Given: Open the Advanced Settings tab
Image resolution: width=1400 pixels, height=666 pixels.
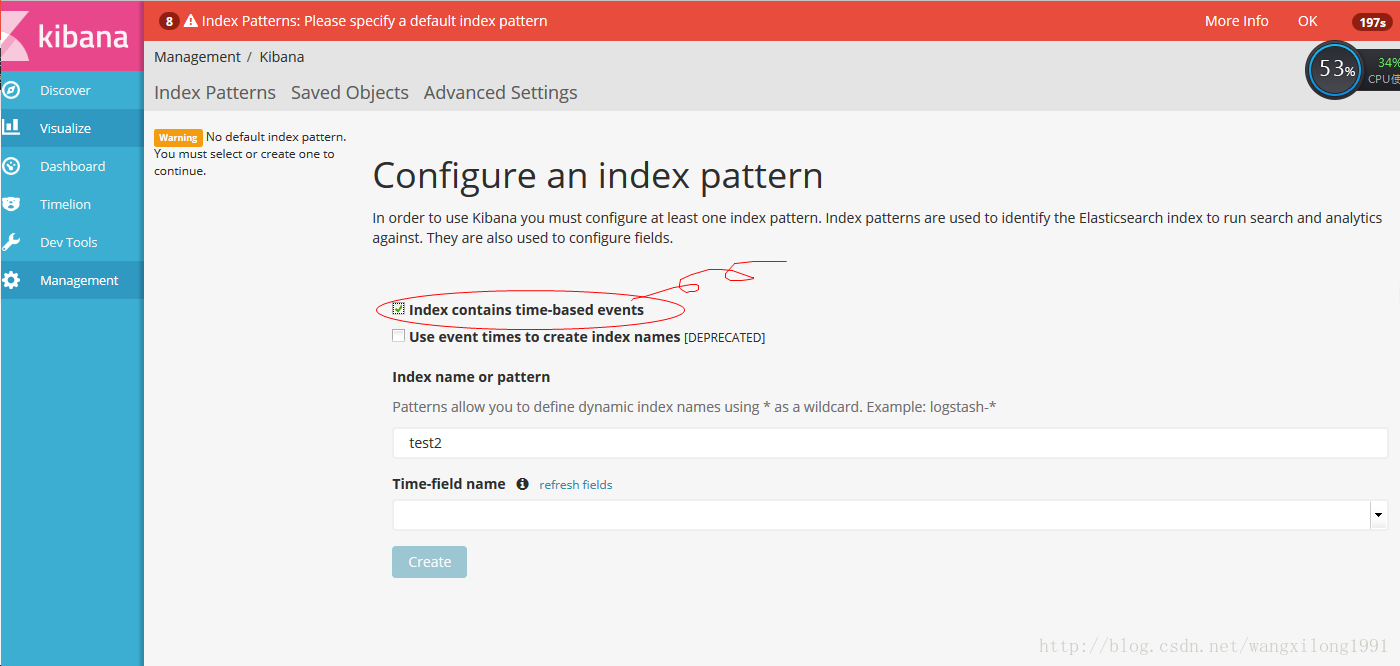Looking at the screenshot, I should click(x=501, y=92).
